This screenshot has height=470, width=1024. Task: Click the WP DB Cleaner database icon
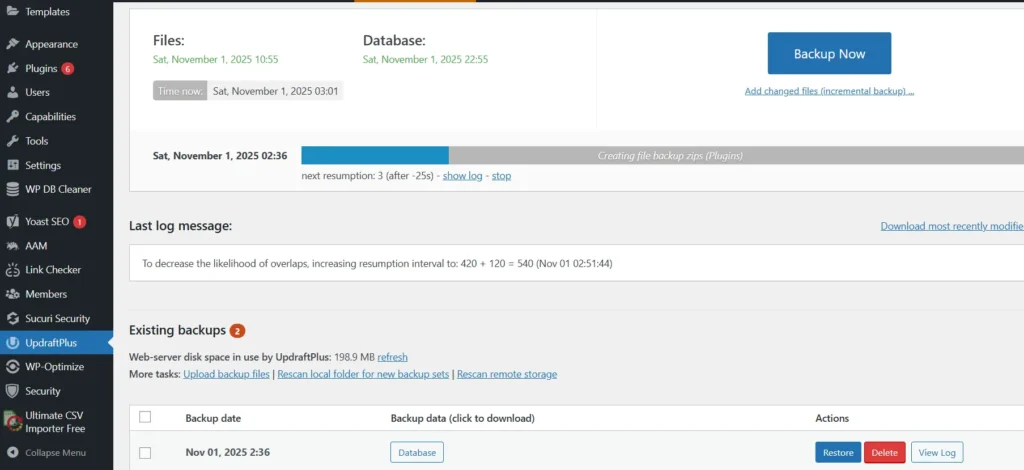point(12,189)
